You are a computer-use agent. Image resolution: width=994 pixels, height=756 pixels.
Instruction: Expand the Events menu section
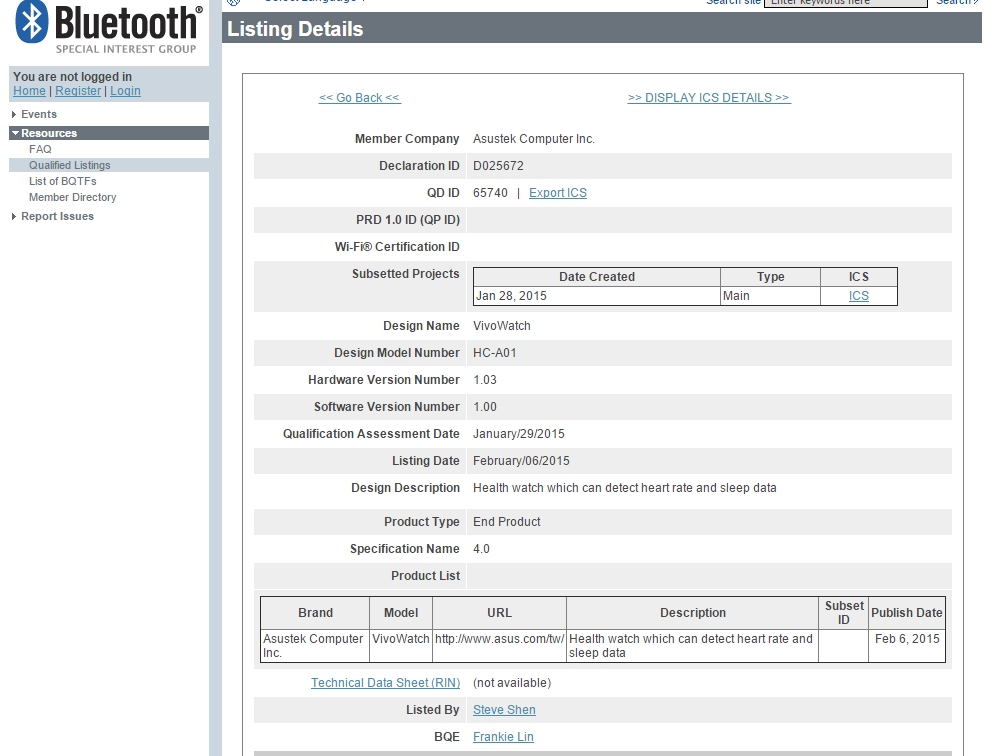(38, 115)
